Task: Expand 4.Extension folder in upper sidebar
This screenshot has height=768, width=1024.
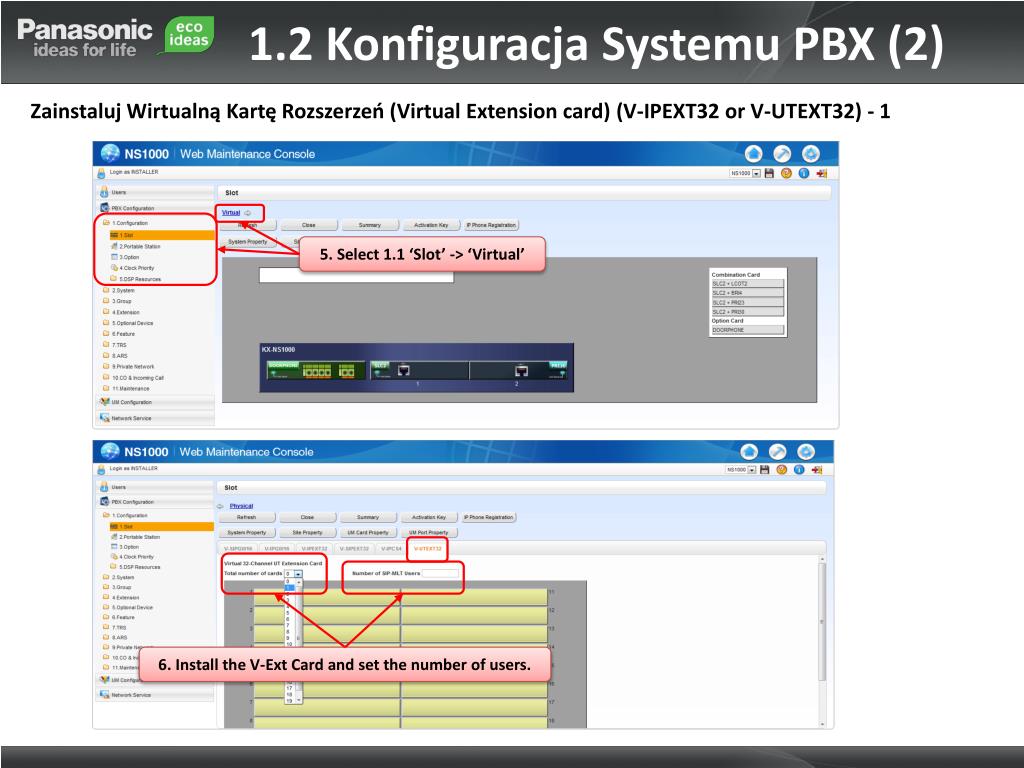Action: (106, 312)
